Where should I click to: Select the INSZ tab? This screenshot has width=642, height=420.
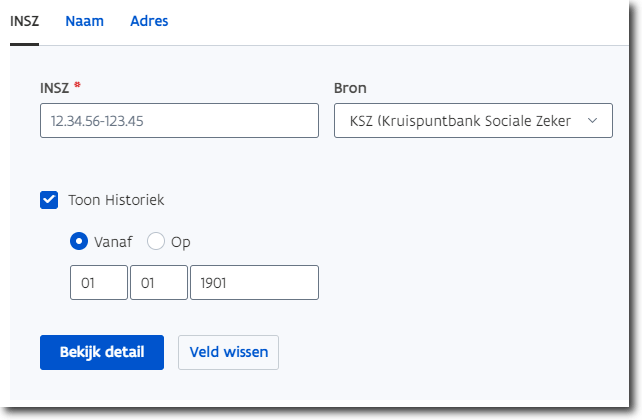tap(24, 21)
